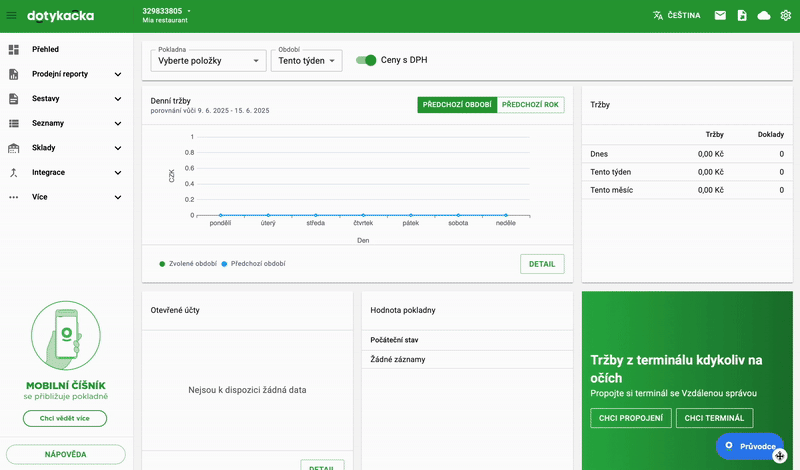The width and height of the screenshot is (800, 470).
Task: Select Předchozí období comparison toggle
Action: coord(457,104)
